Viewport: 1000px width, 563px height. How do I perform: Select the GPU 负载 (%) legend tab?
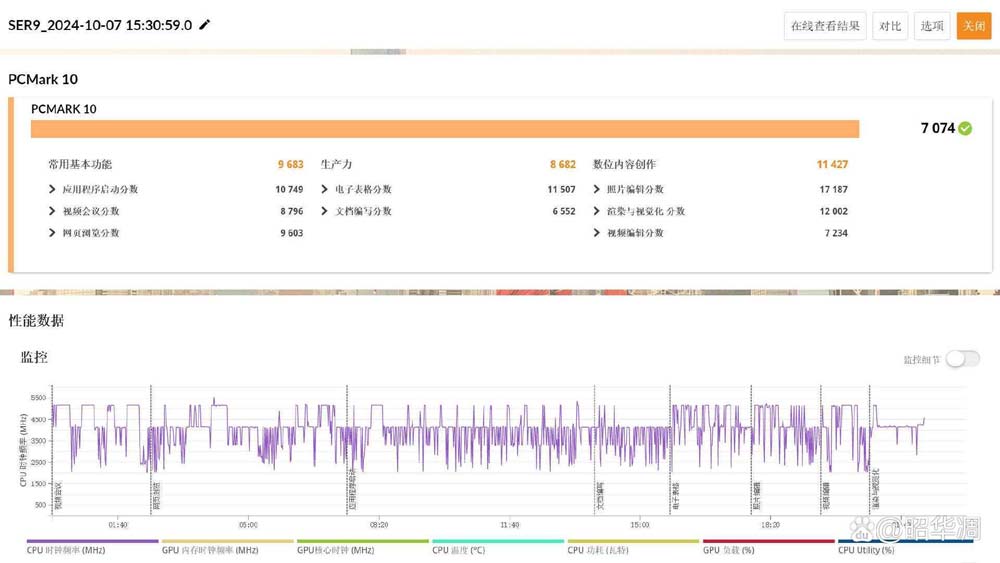[x=768, y=547]
